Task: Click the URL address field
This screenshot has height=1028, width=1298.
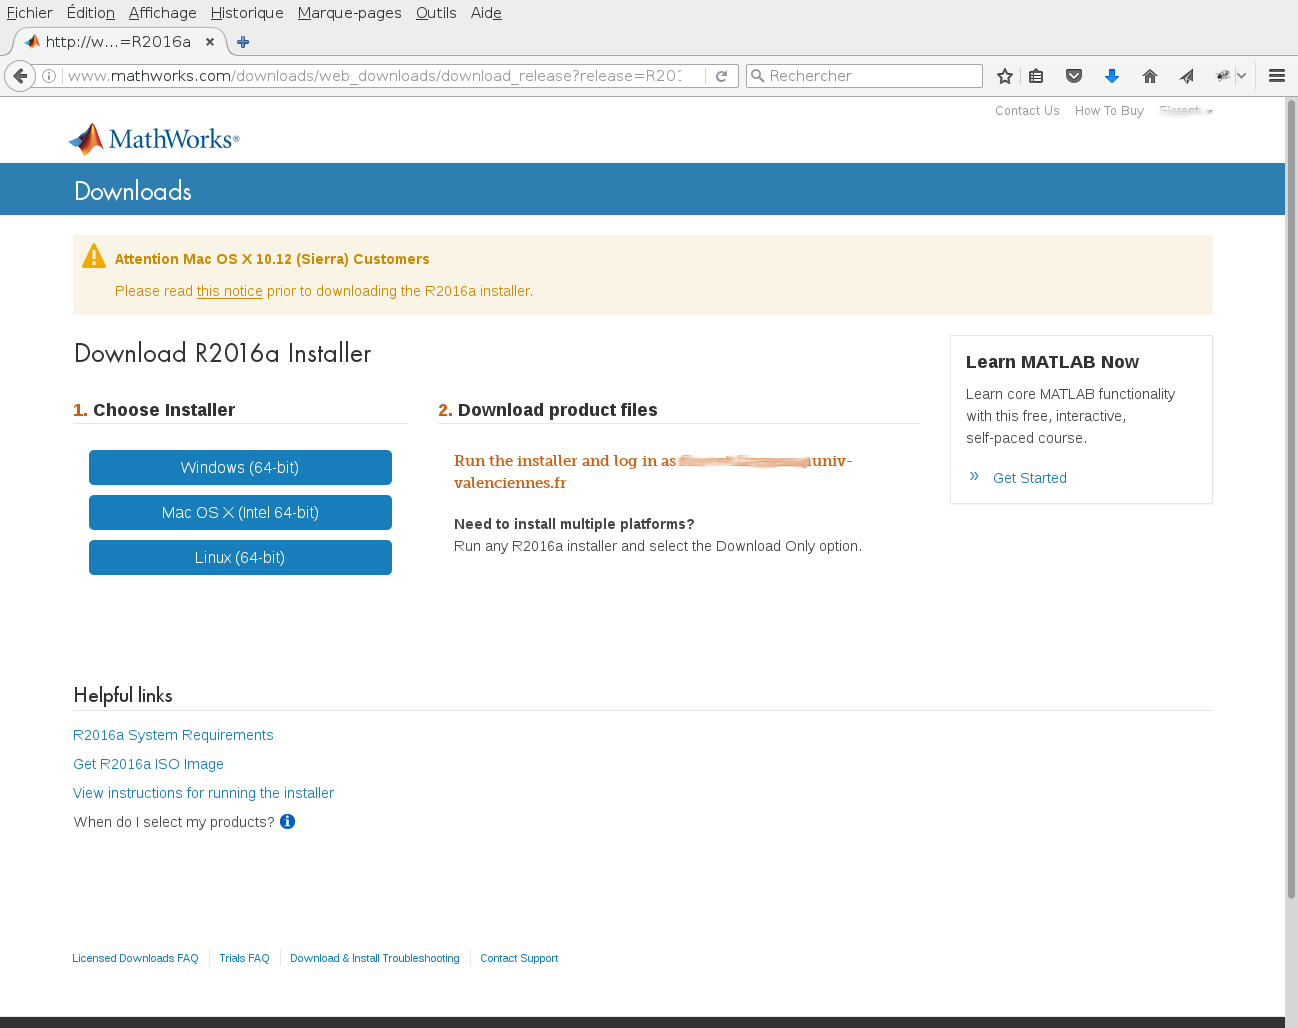Action: [375, 76]
